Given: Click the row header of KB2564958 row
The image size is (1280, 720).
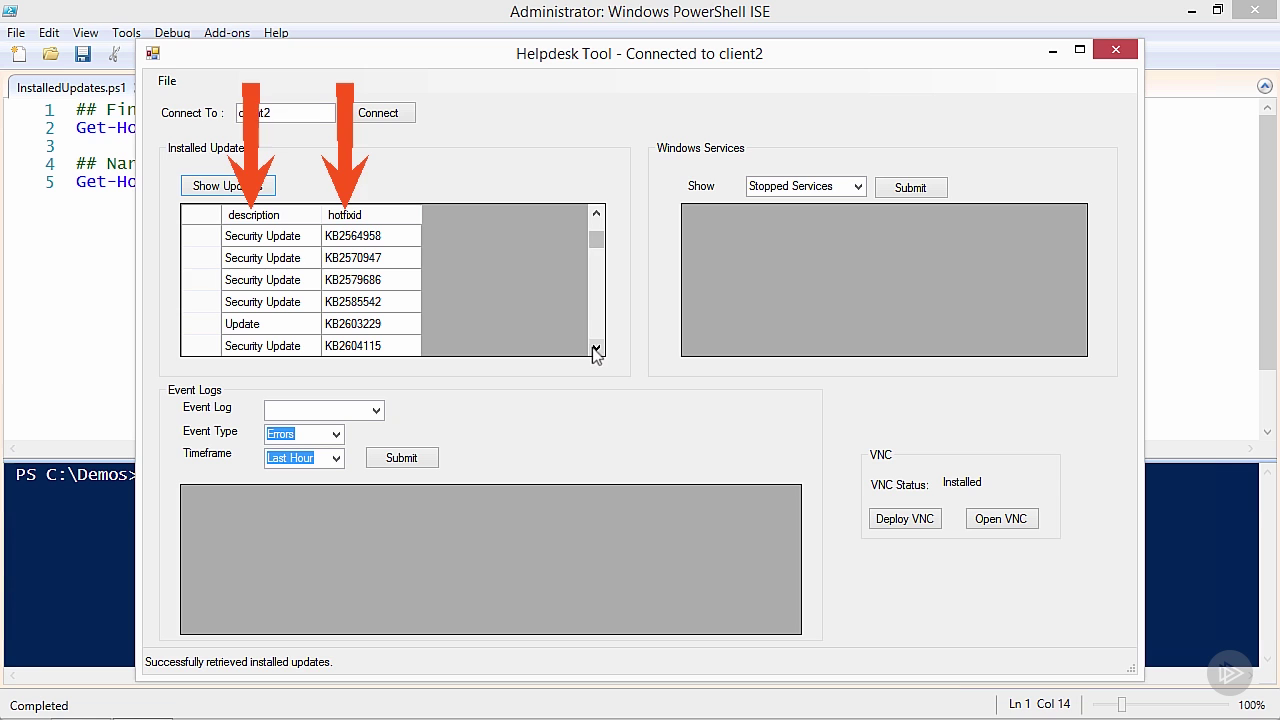Looking at the screenshot, I should pos(201,236).
